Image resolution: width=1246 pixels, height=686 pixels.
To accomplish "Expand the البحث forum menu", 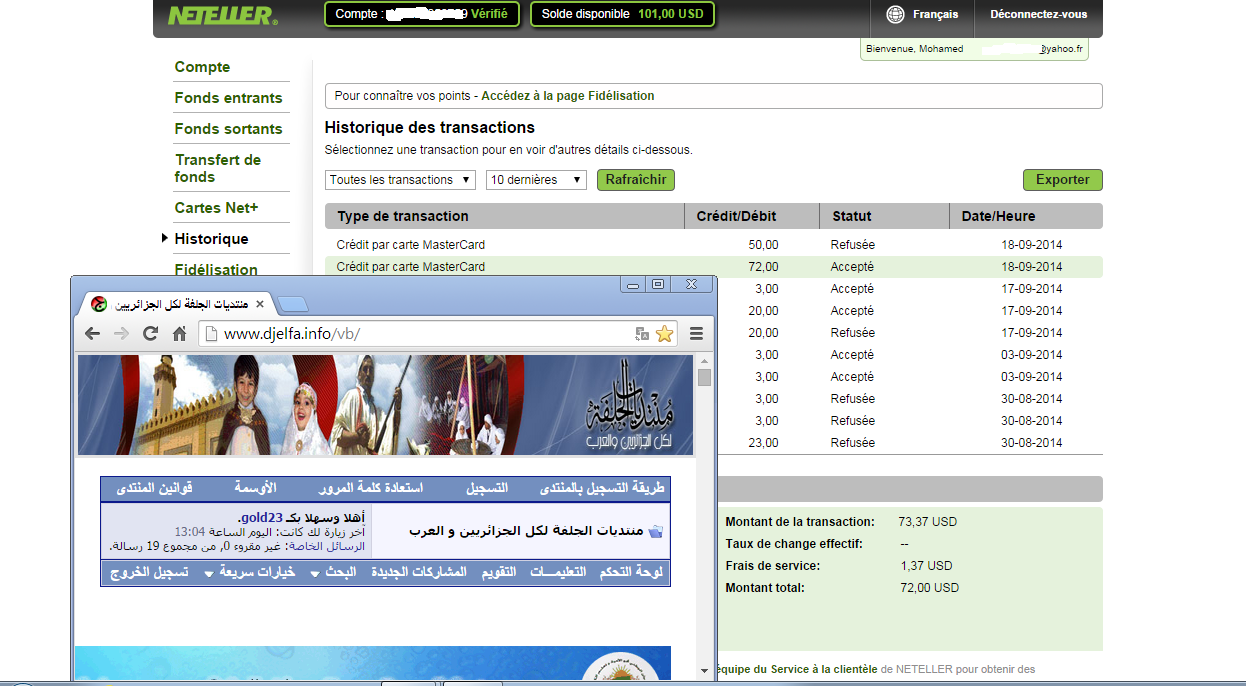I will coord(333,573).
